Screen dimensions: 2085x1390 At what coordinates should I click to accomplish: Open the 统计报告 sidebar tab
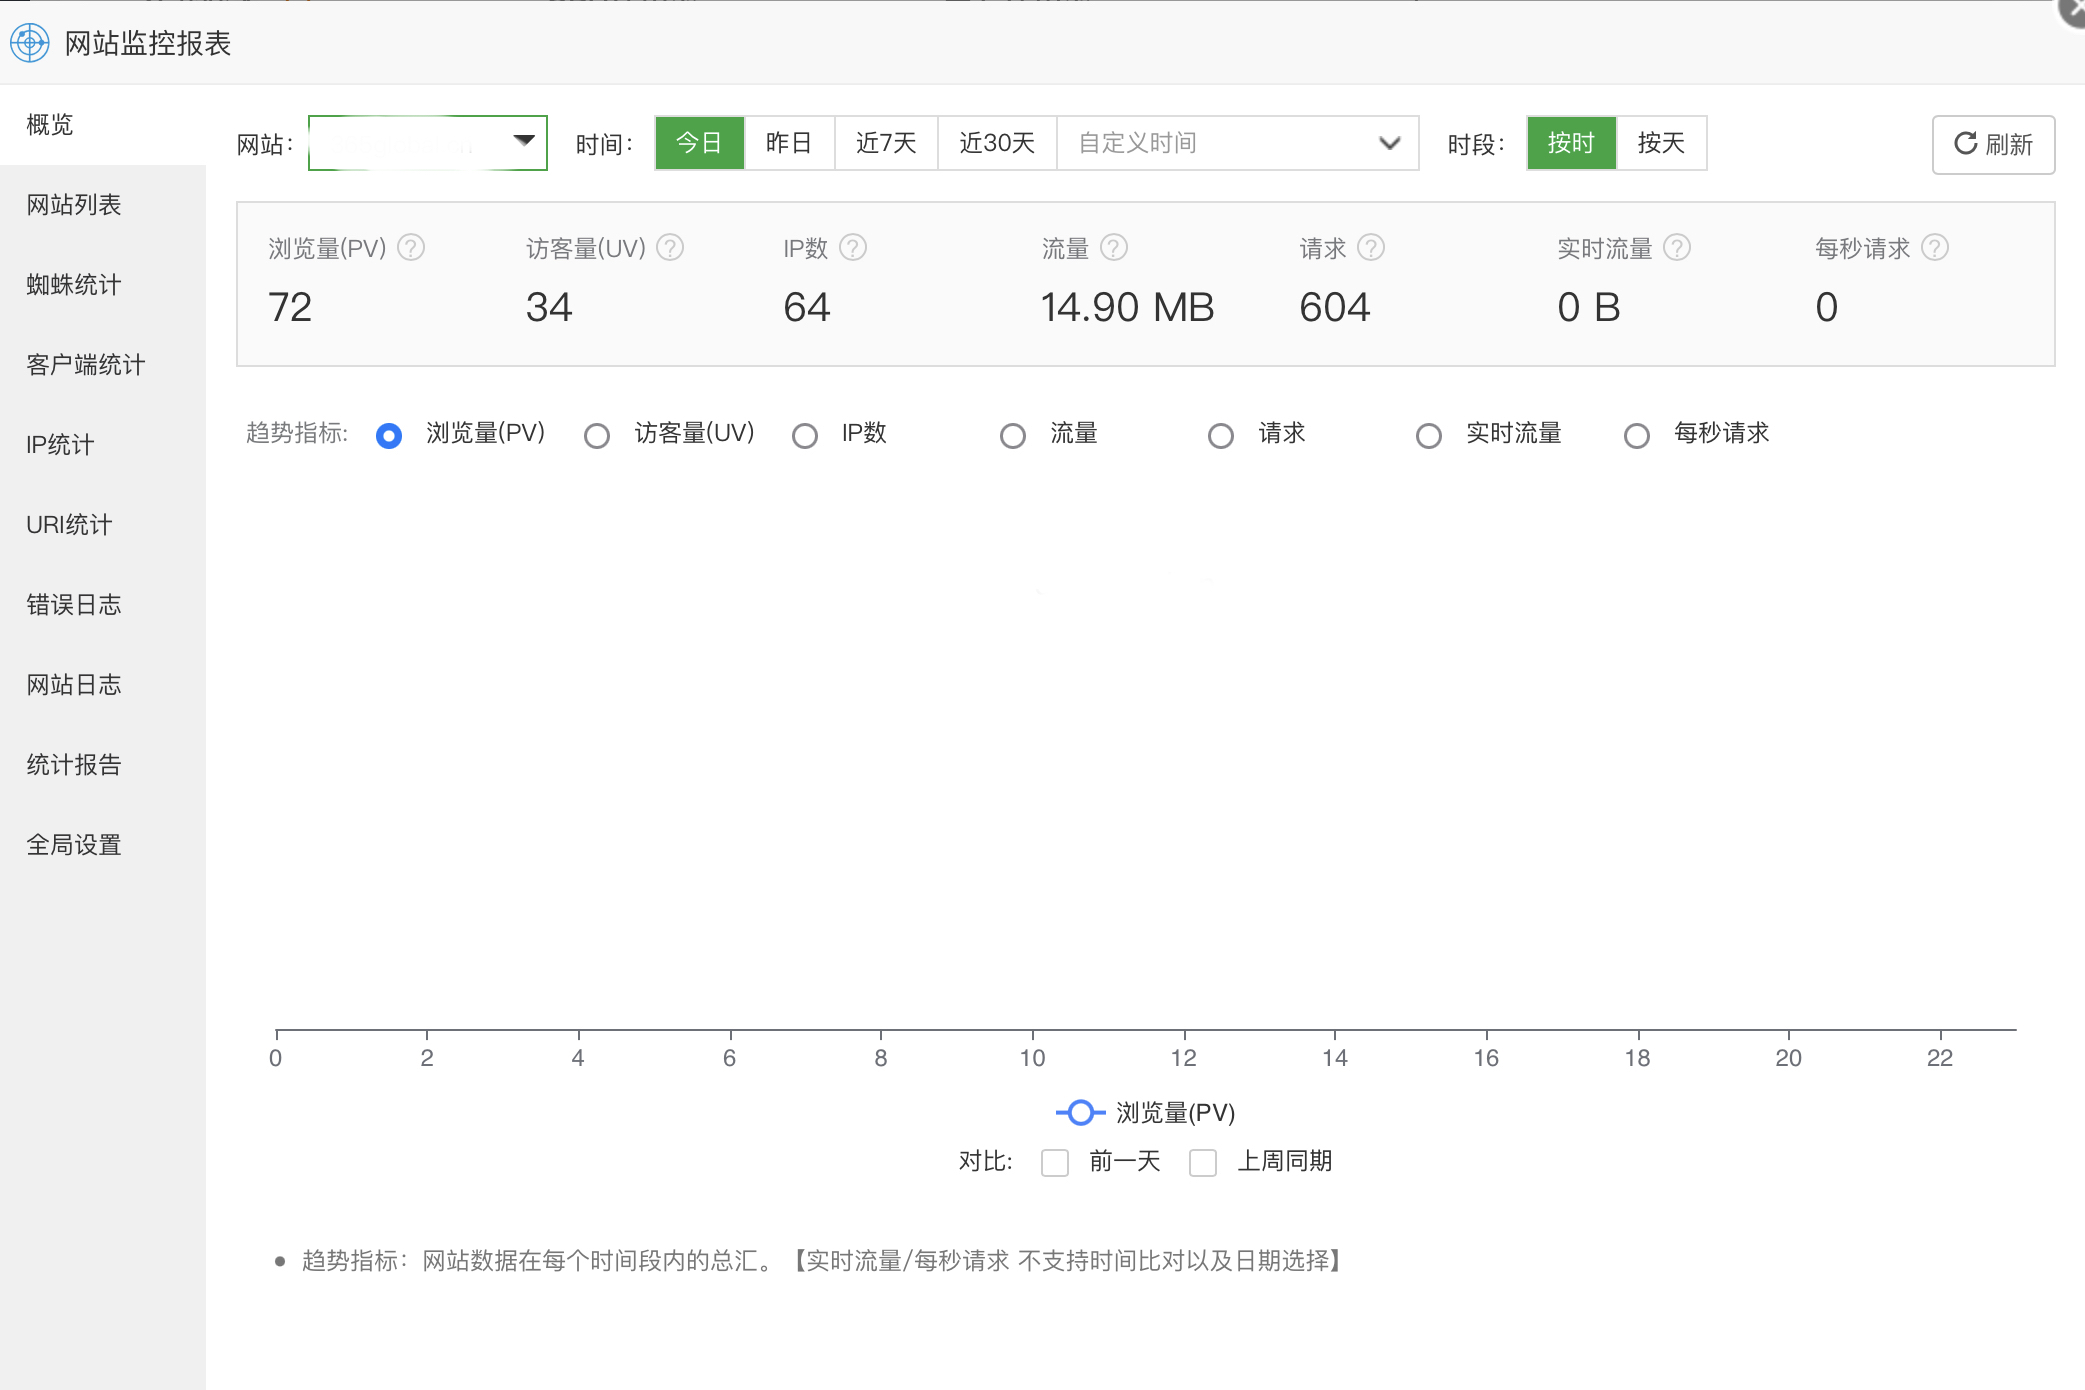[x=103, y=765]
